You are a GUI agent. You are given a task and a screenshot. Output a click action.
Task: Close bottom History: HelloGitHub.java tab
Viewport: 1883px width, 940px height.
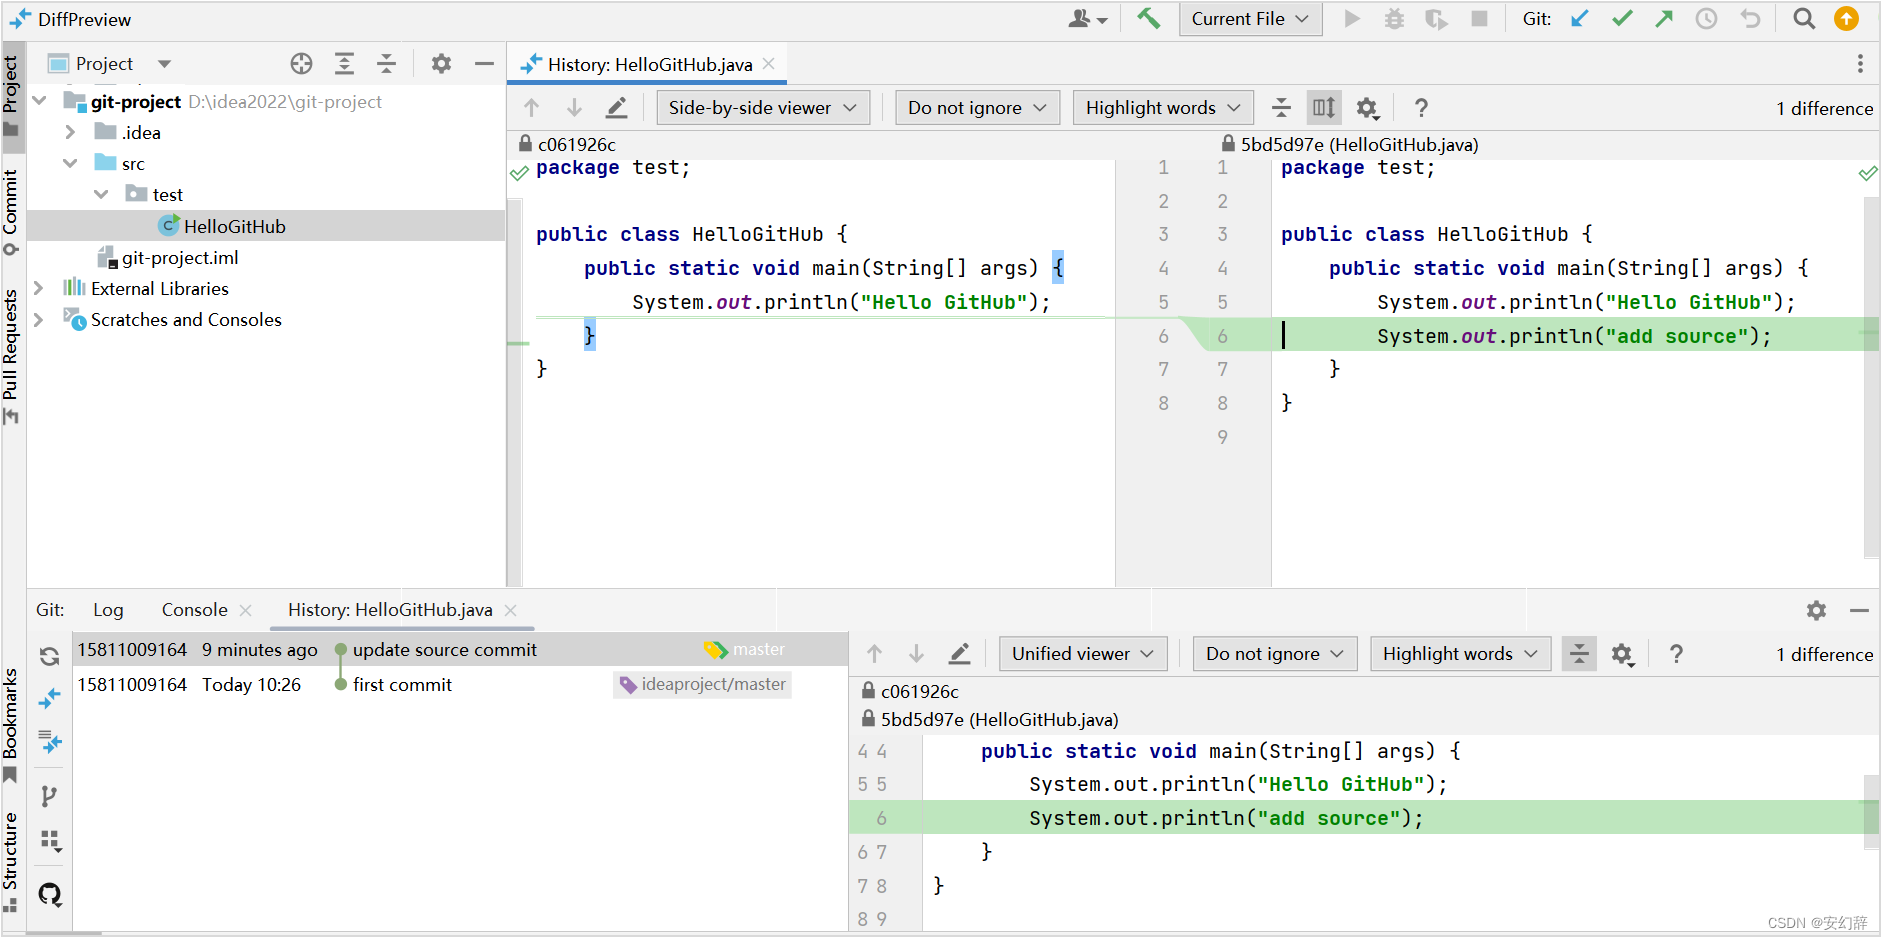(x=511, y=610)
